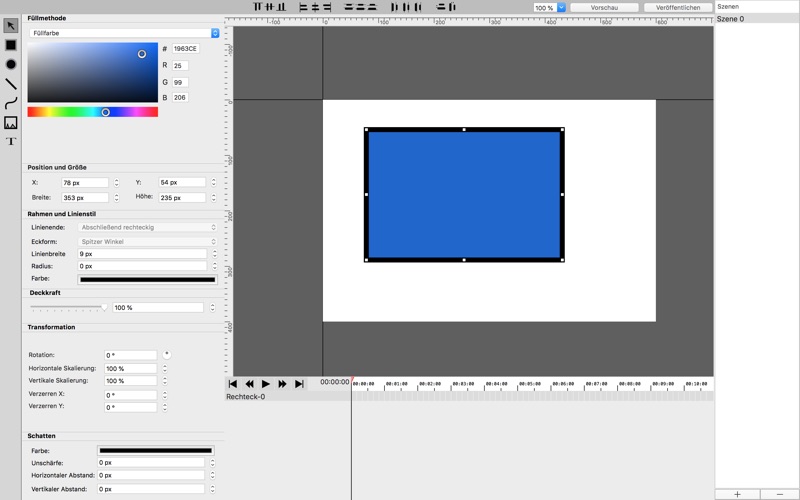Viewport: 800px width, 500px height.
Task: Open the shadow Farbe color swatch
Action: tap(156, 451)
